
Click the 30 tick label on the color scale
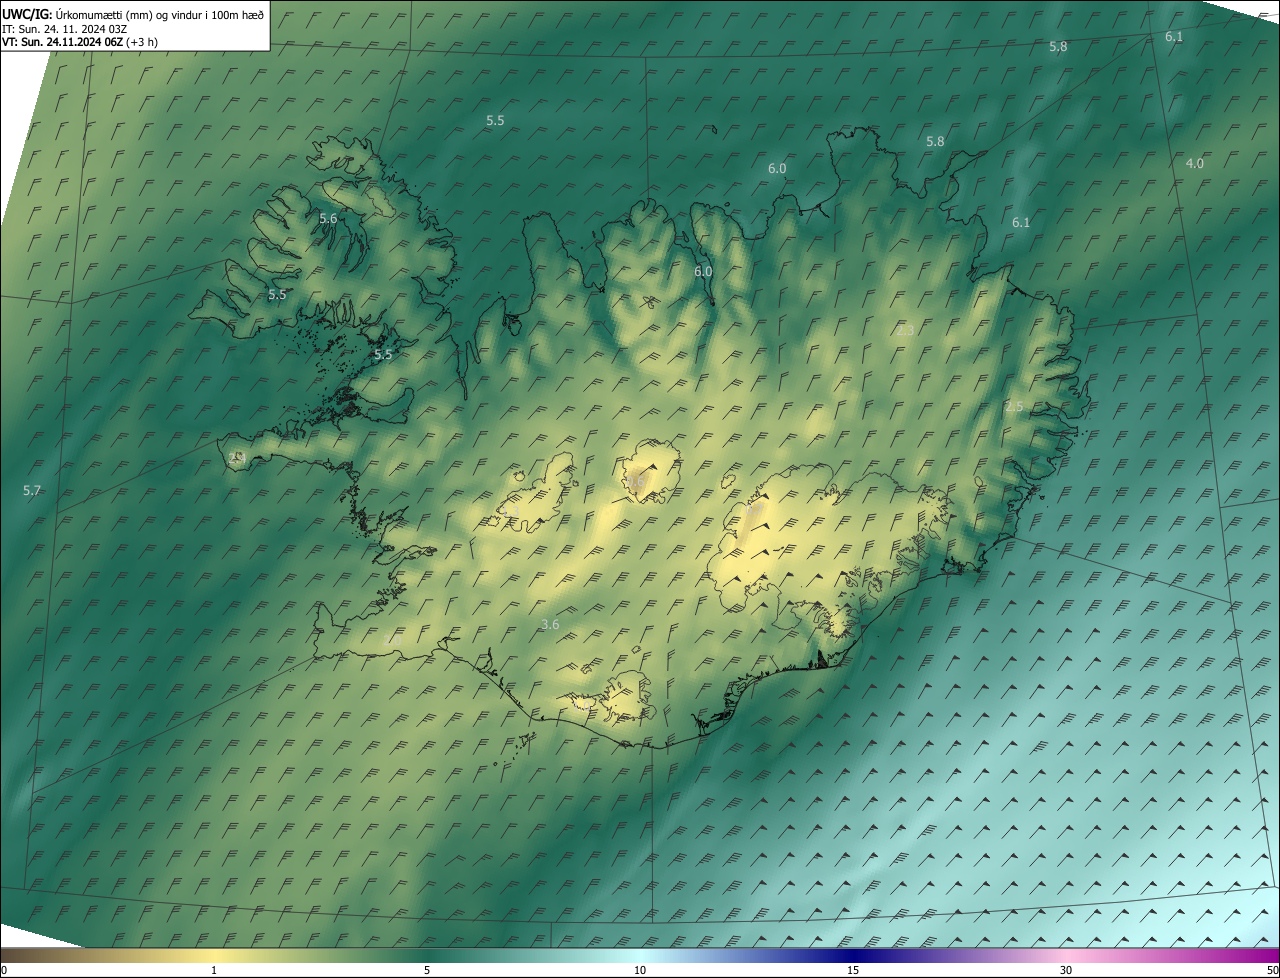[x=1066, y=971]
